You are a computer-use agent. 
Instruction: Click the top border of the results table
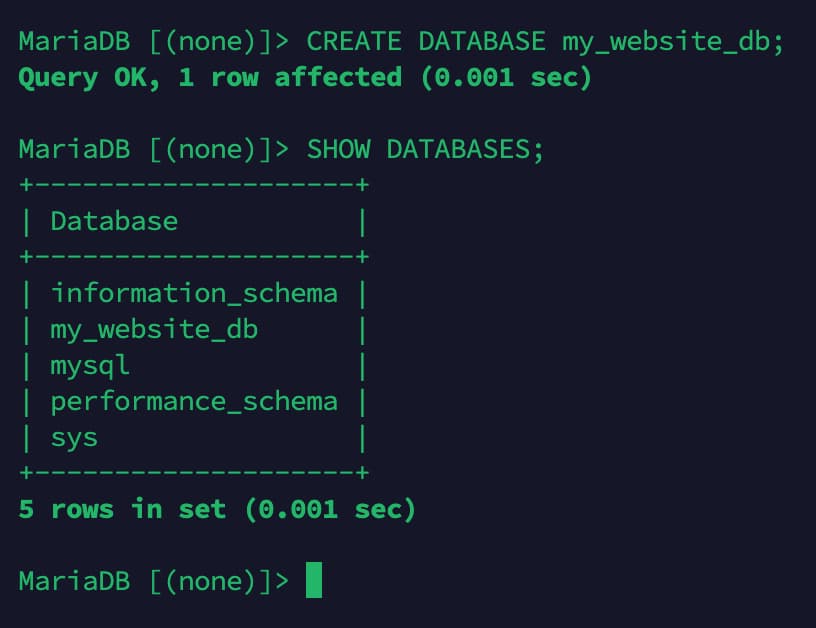194,185
